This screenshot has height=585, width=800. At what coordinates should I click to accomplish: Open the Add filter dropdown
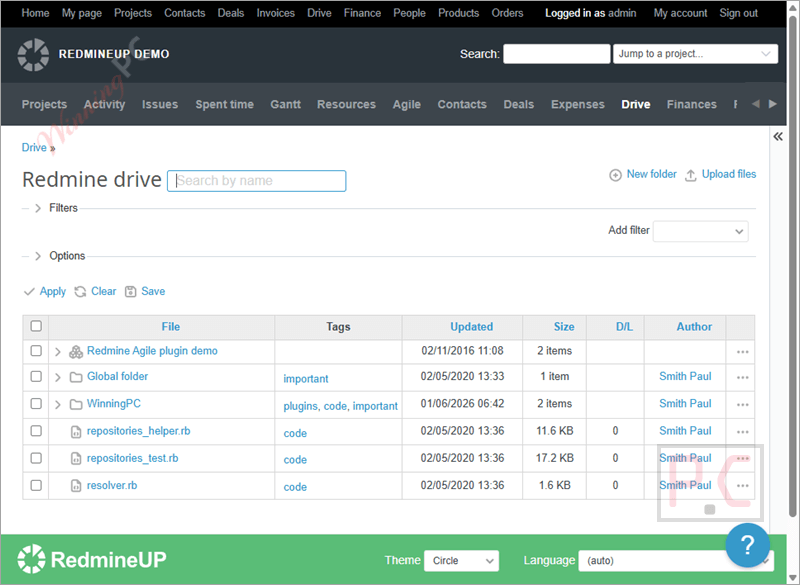click(x=701, y=231)
